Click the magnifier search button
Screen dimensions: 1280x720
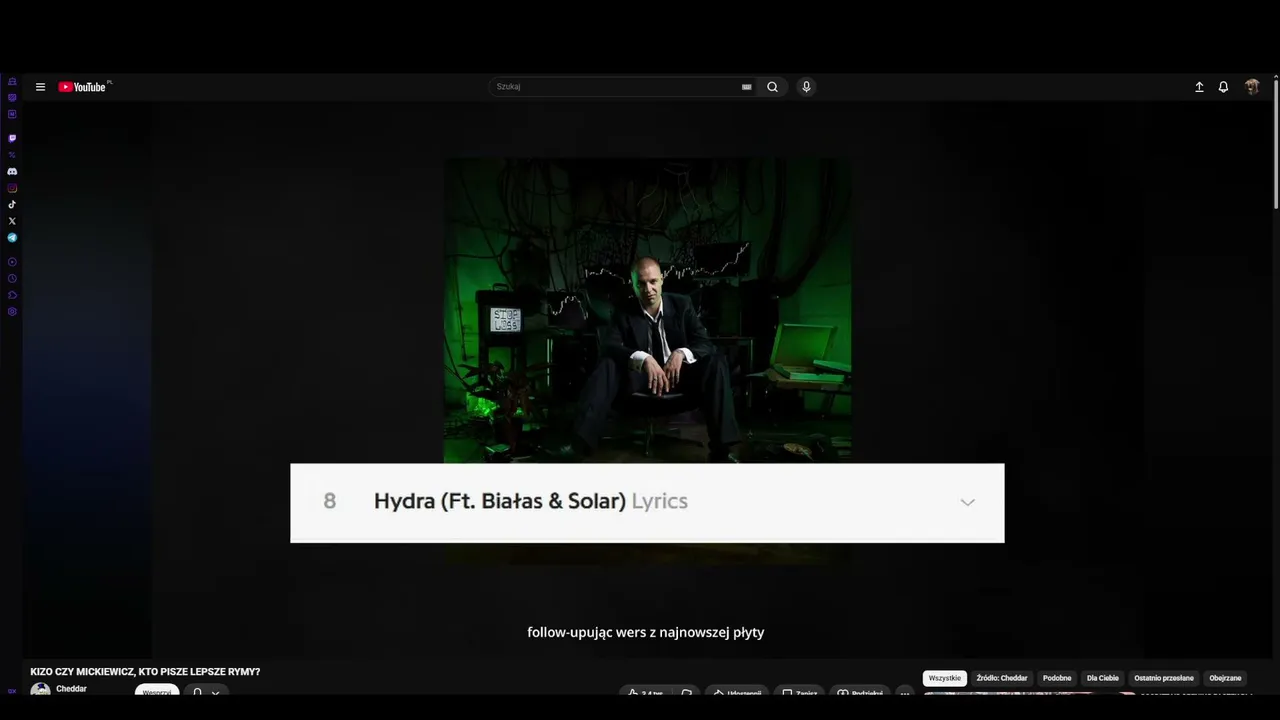(772, 87)
